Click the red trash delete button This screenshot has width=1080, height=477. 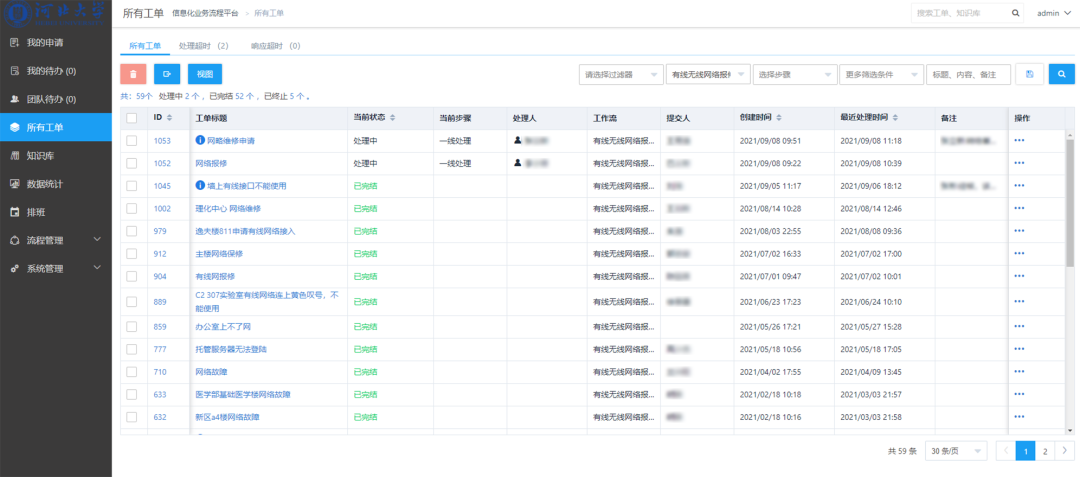(x=133, y=74)
